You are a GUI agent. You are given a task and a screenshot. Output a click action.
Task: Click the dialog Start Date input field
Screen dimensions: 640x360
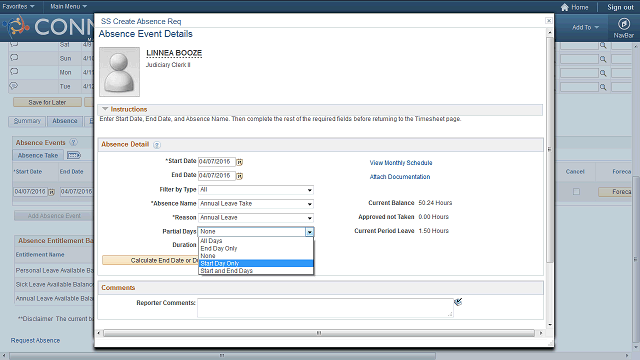coord(217,162)
